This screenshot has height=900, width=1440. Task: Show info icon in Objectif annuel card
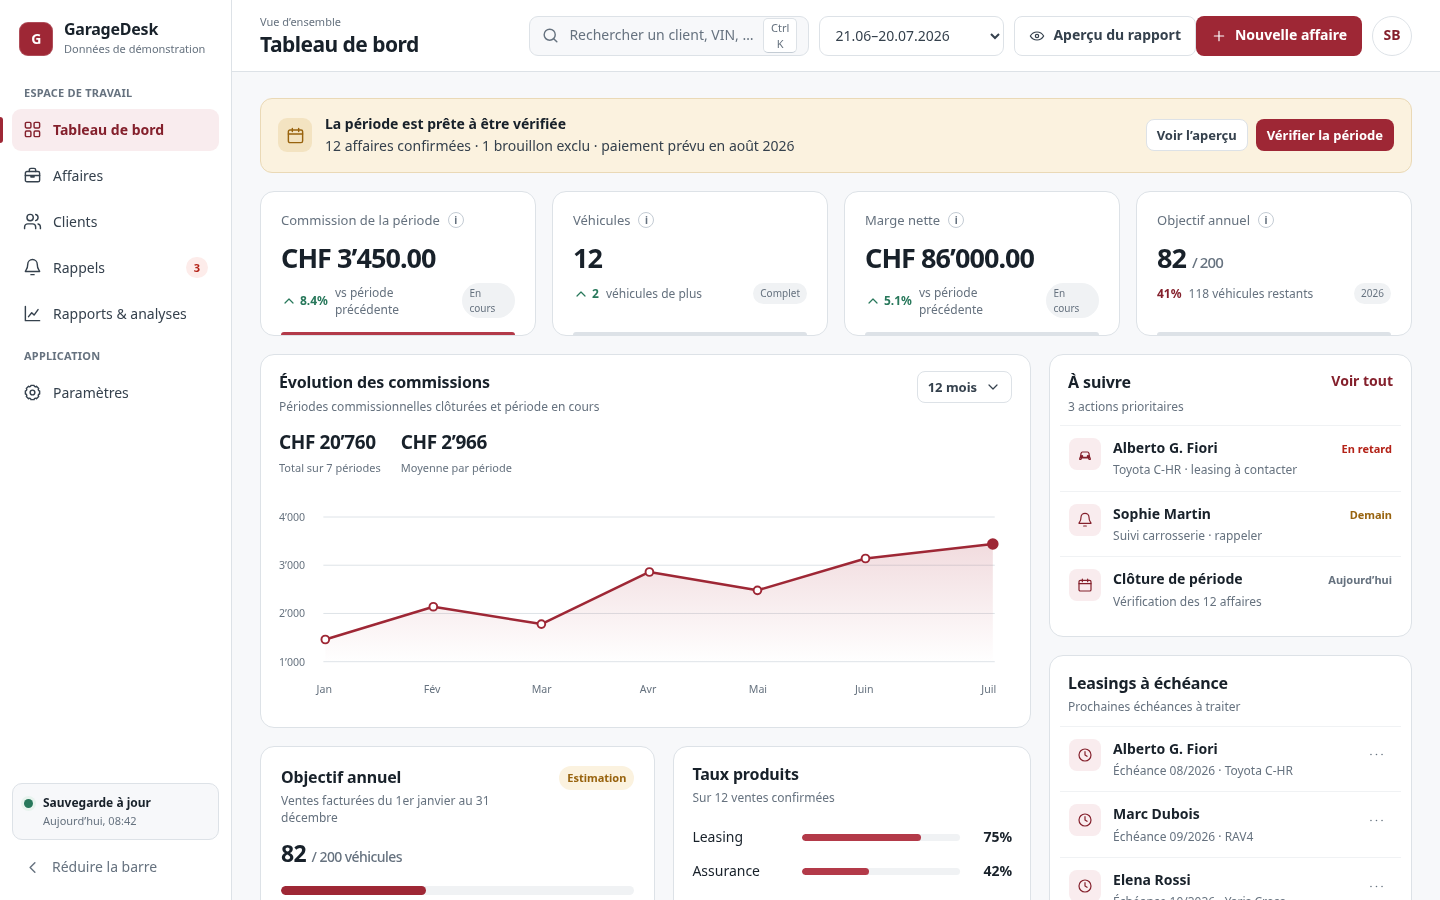point(1266,220)
